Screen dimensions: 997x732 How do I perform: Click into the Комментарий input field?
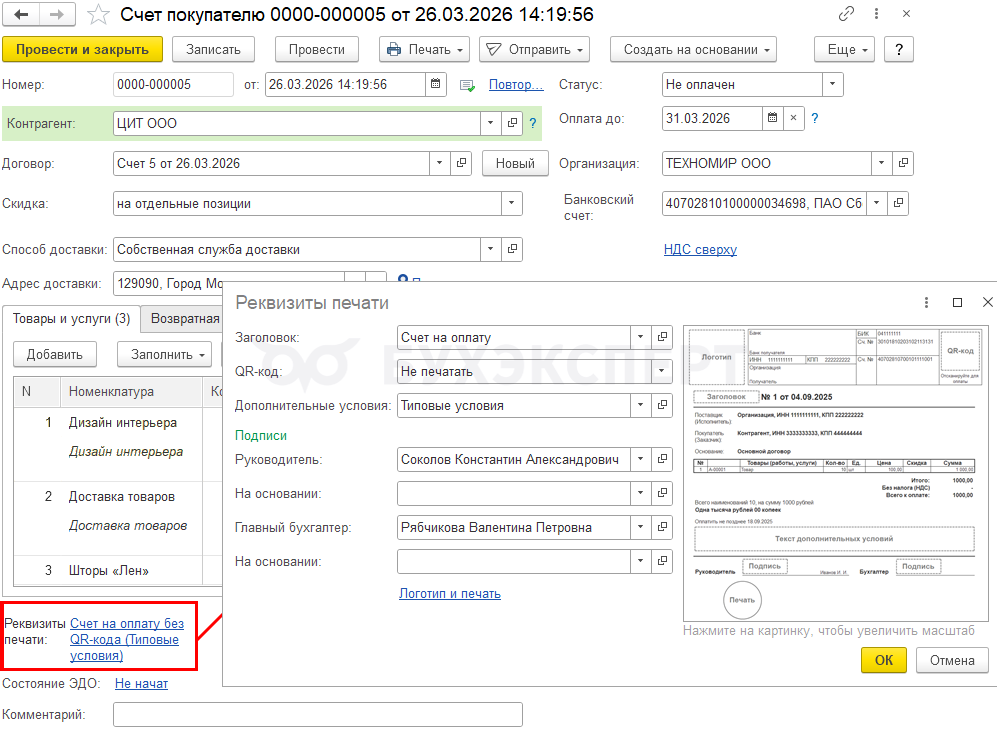pos(317,715)
